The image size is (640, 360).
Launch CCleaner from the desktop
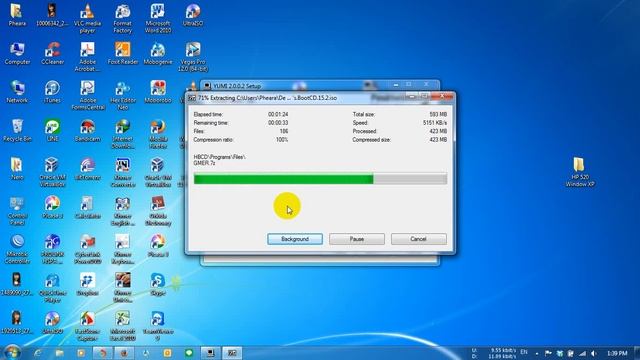coord(53,53)
